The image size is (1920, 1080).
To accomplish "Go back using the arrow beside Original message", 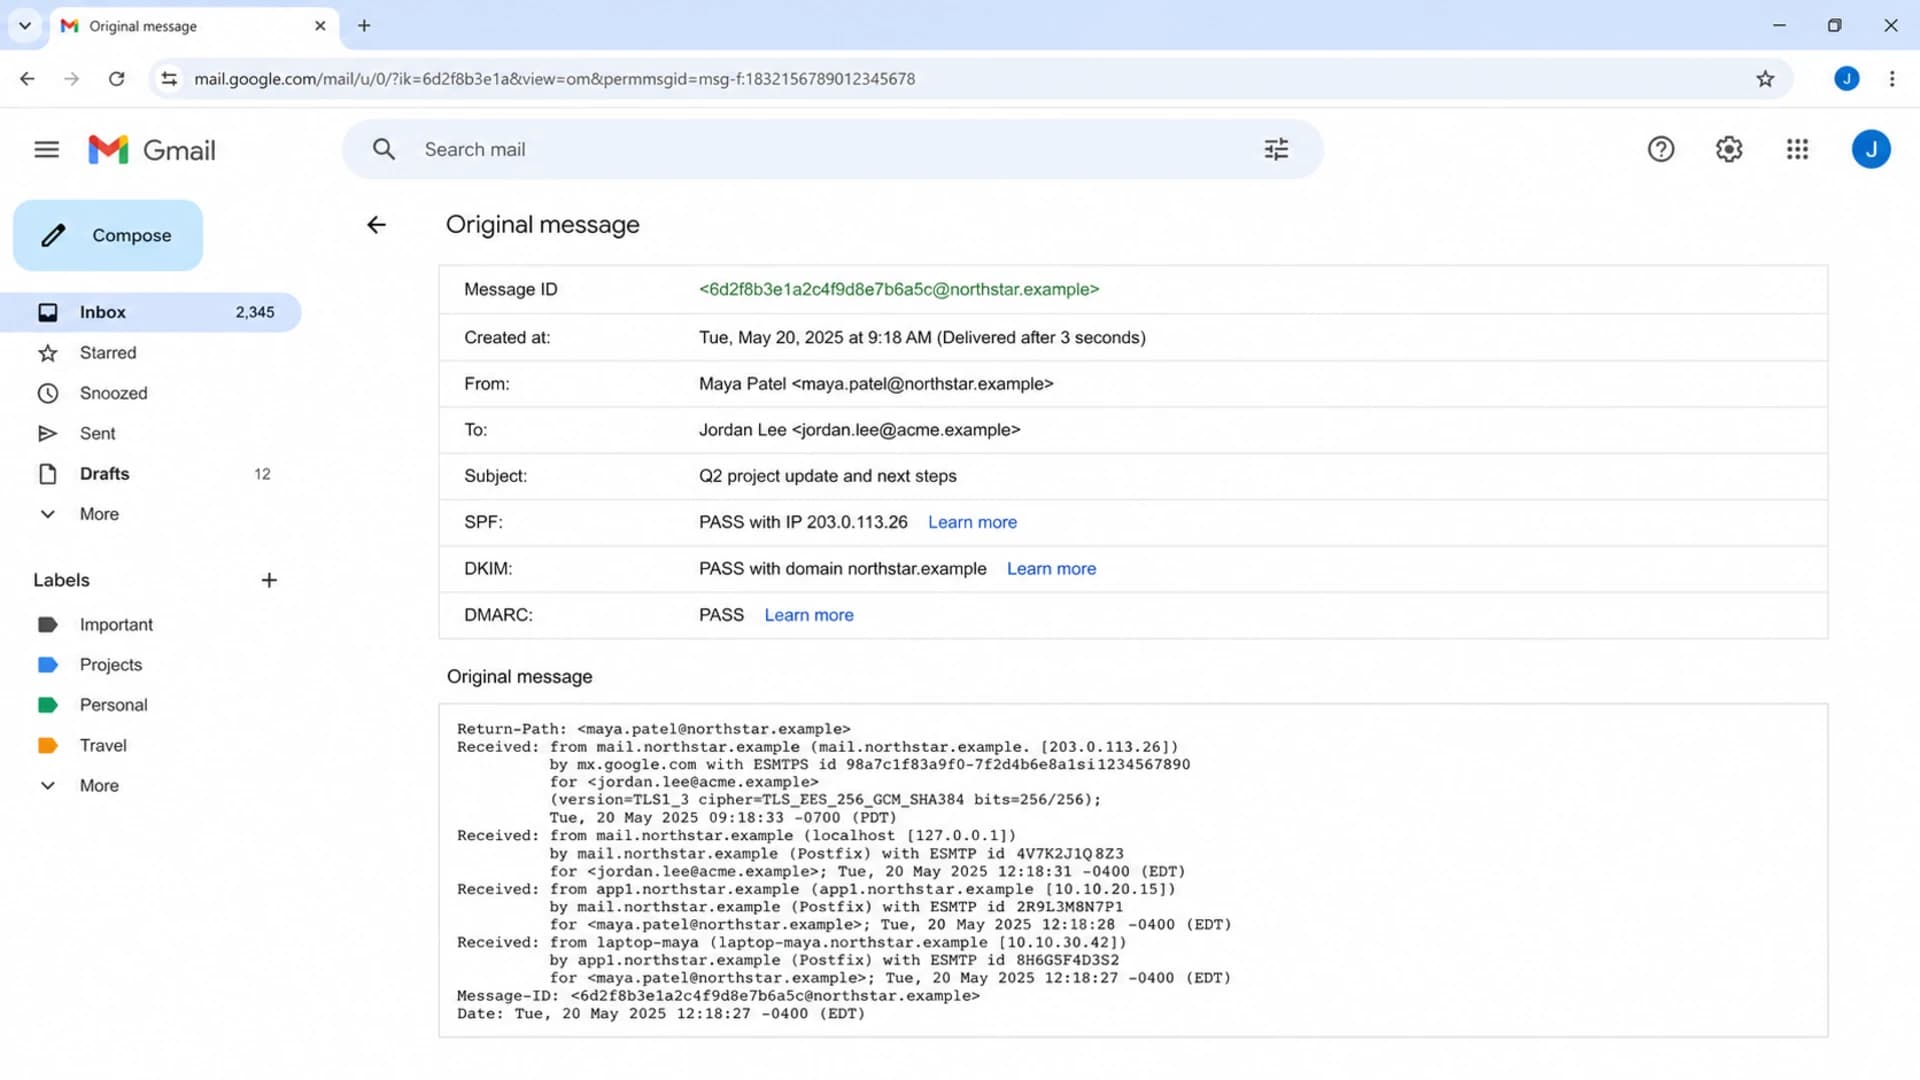I will pos(376,225).
